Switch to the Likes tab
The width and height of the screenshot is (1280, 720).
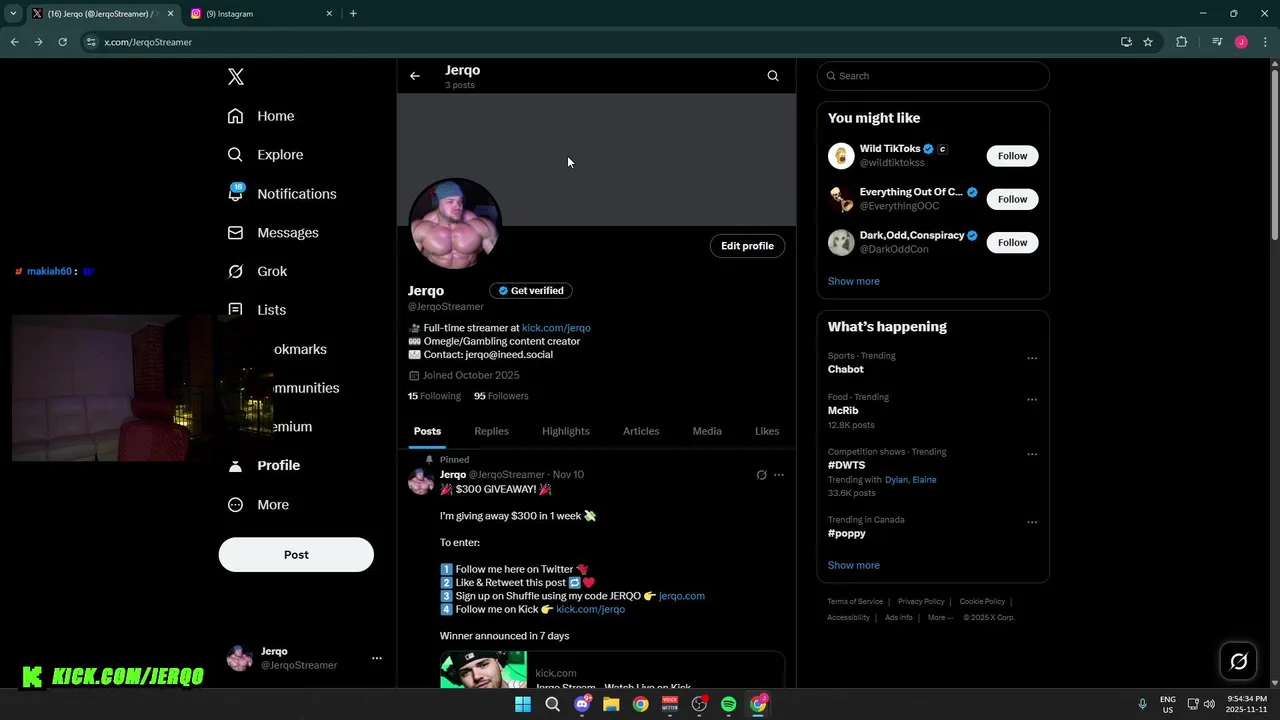coord(767,431)
